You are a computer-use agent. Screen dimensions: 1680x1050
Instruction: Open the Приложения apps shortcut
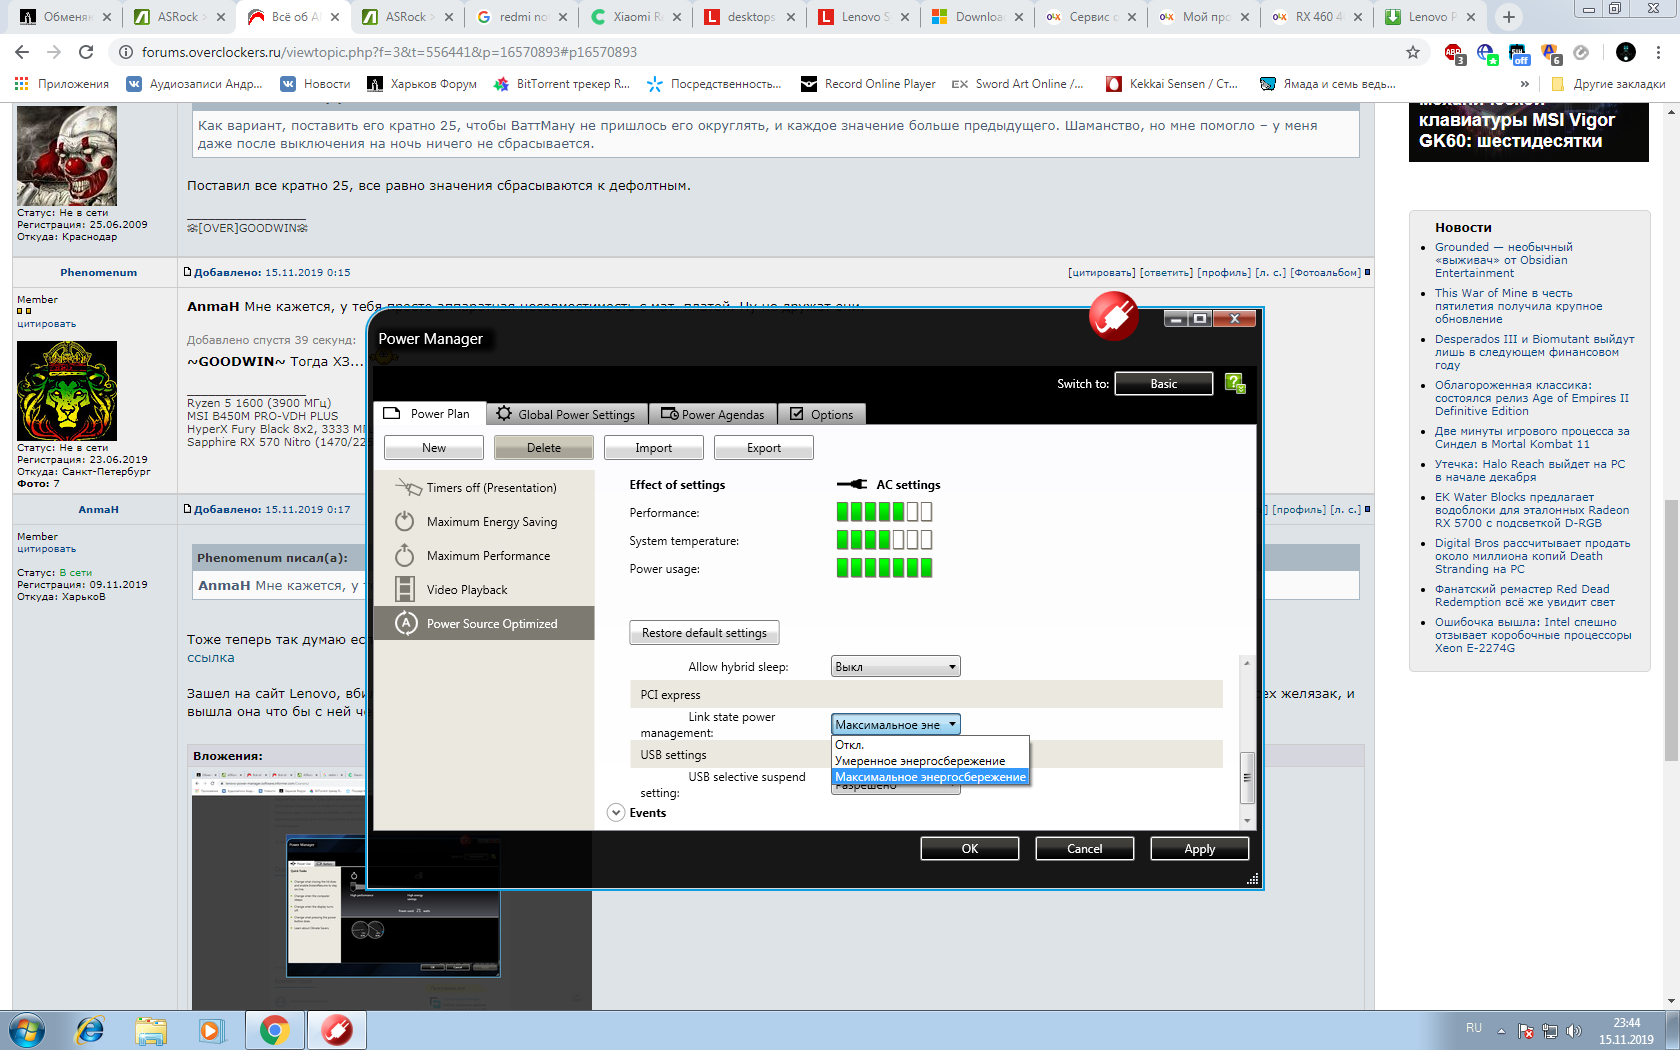(x=62, y=84)
